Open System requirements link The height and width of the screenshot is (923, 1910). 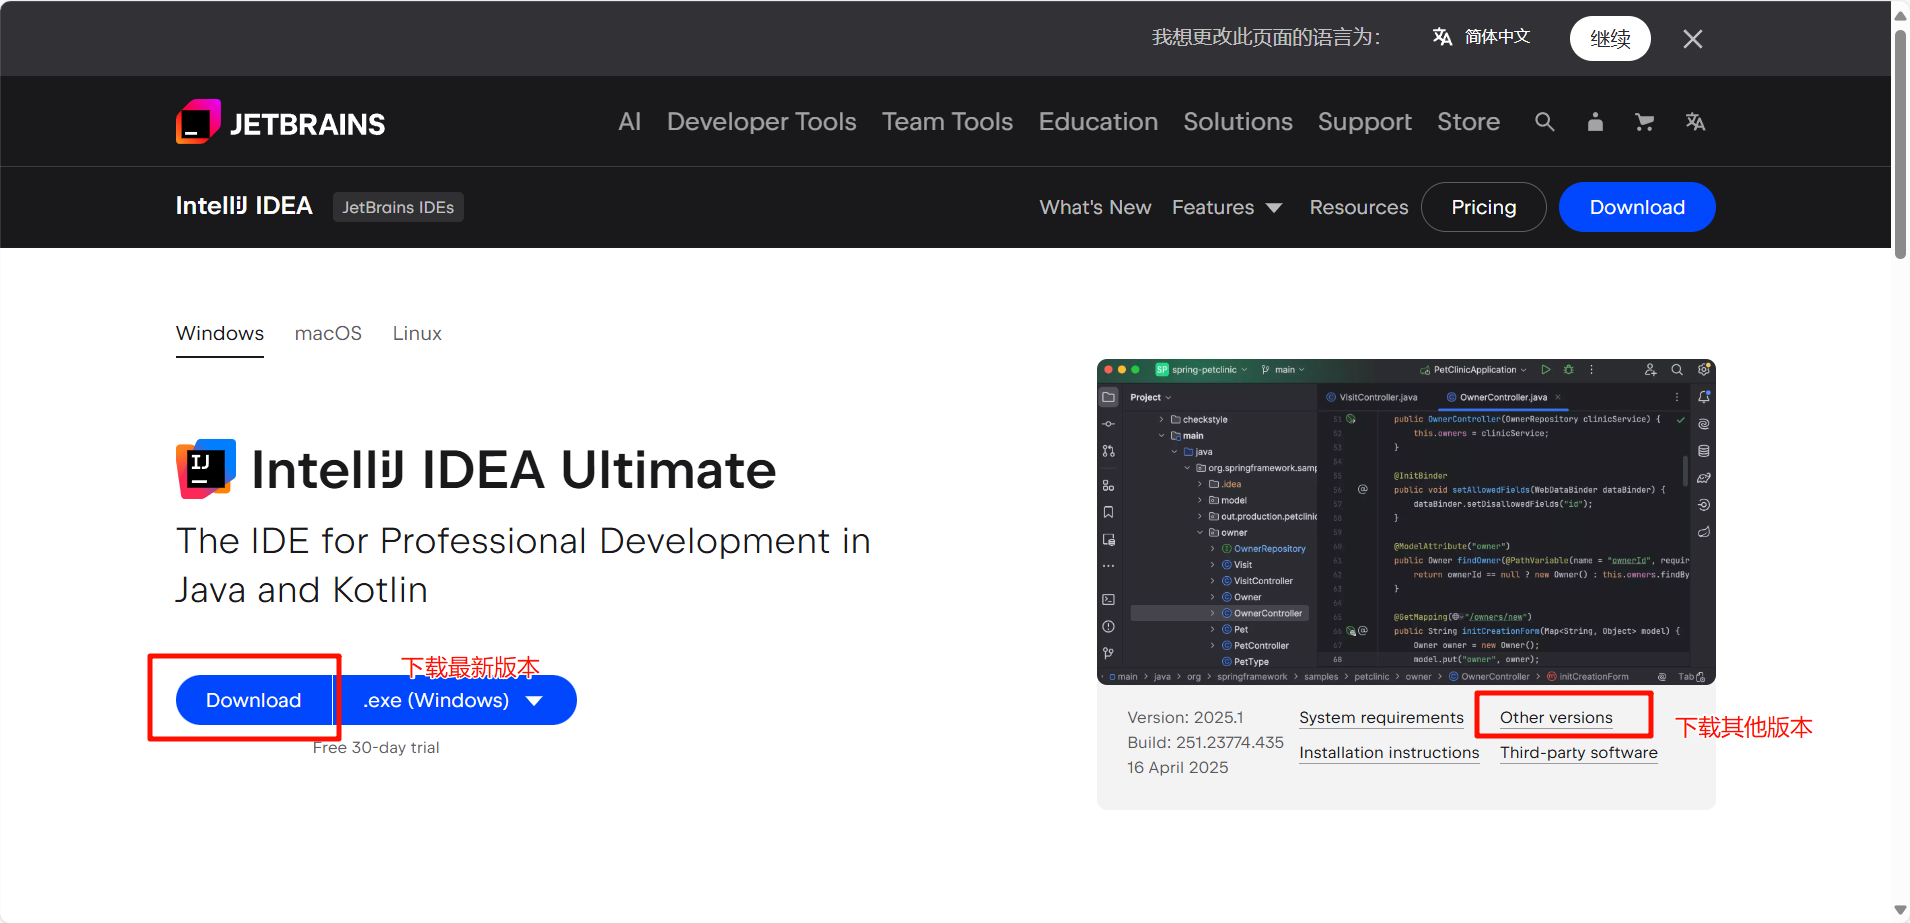[1381, 718]
